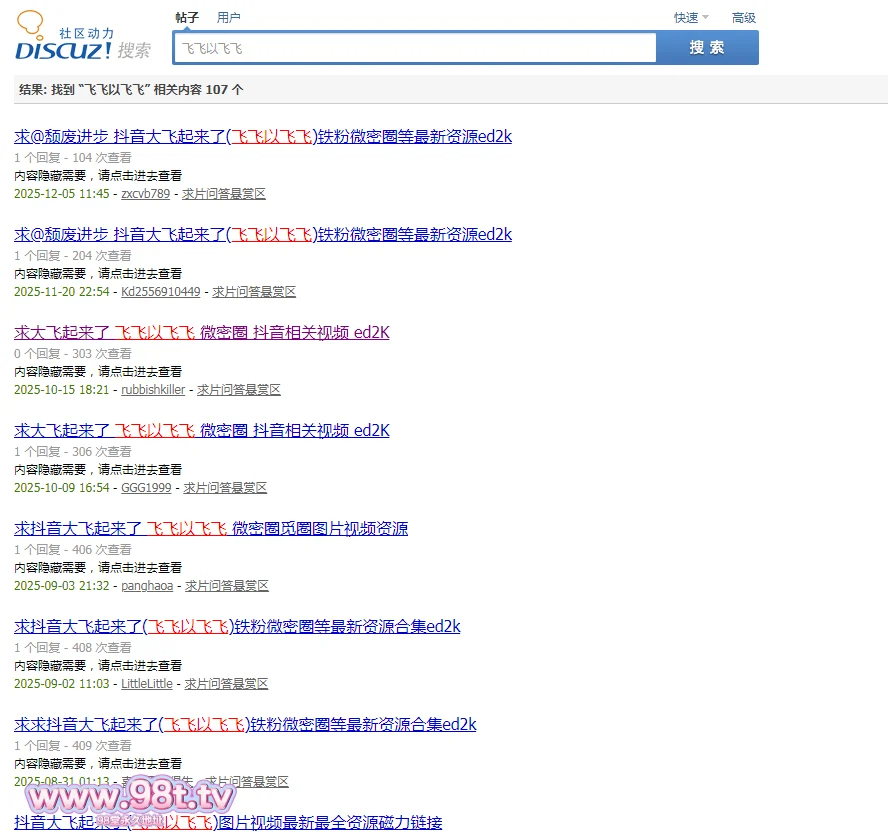View GGG1999's profile
This screenshot has height=835, width=888.
pos(146,488)
